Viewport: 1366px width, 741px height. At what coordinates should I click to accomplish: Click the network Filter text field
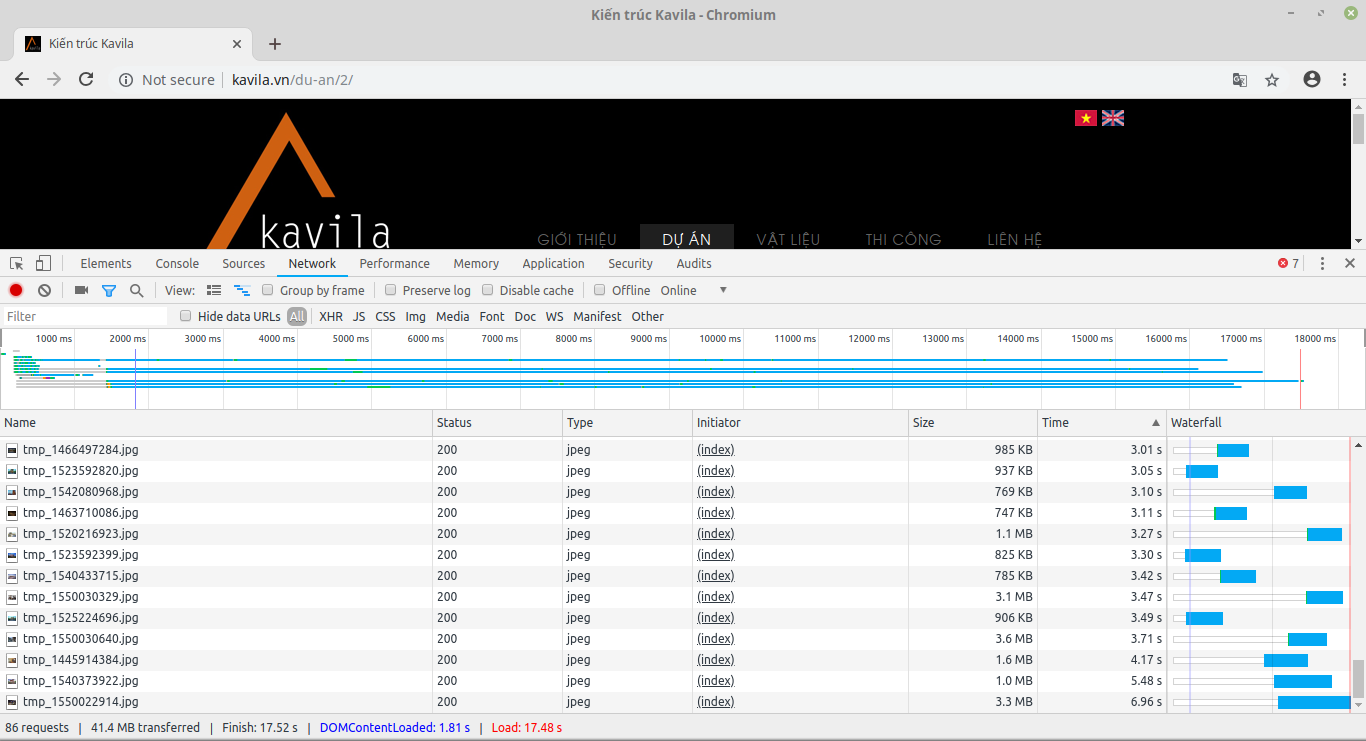point(86,316)
